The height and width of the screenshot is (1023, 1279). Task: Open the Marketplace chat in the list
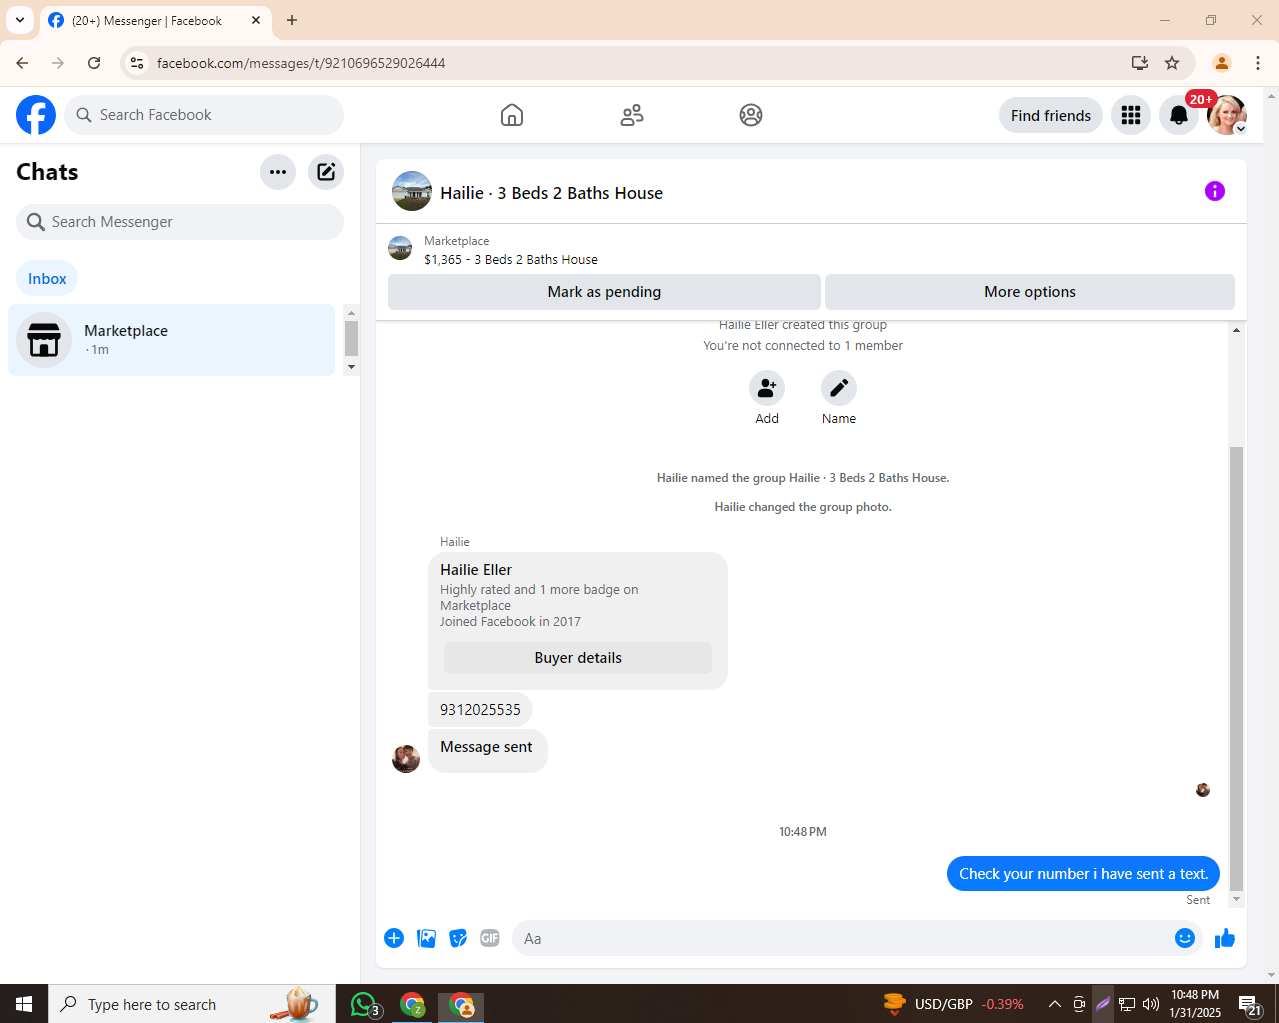pos(171,340)
